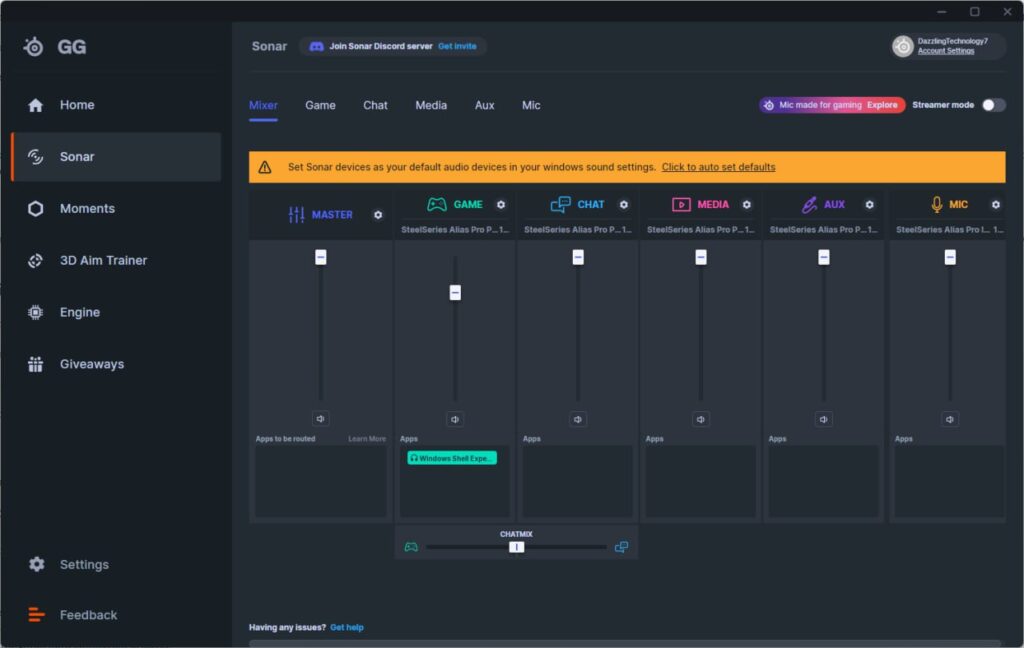Click to auto set defaults link
Viewport: 1024px width, 648px height.
click(x=718, y=167)
